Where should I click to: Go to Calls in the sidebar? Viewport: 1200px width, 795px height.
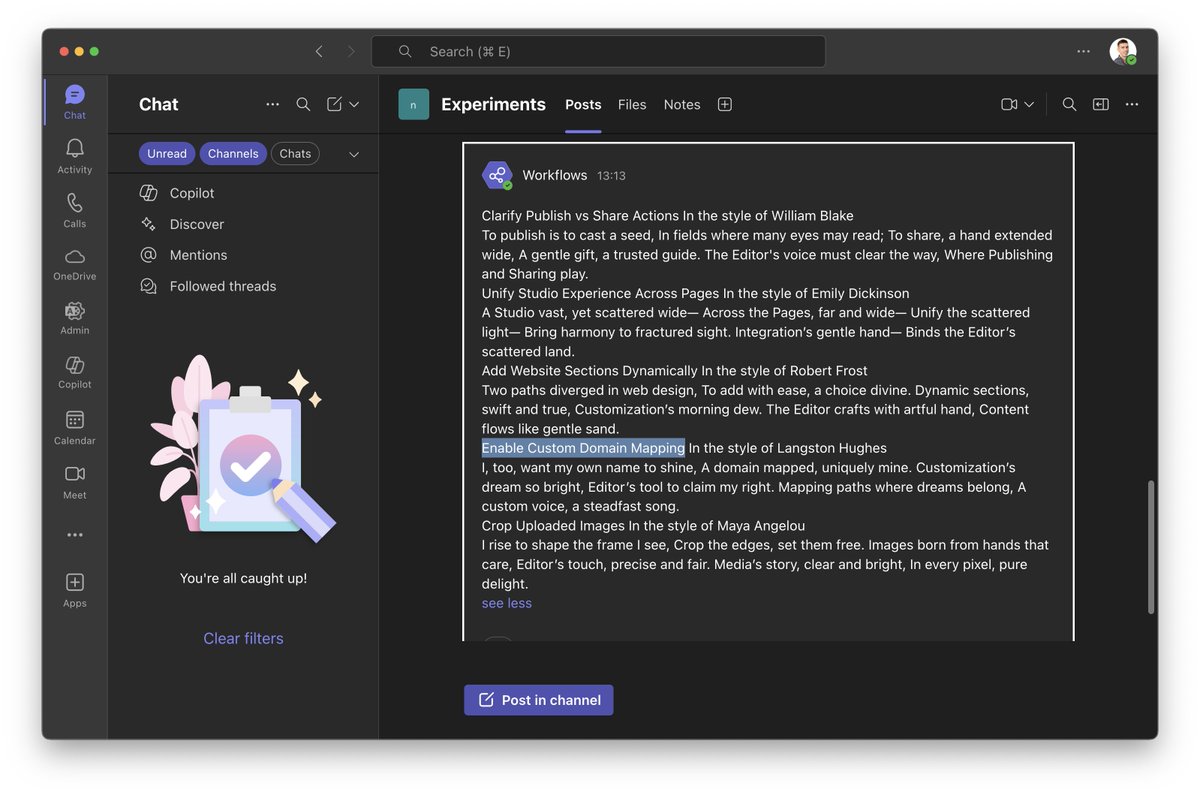(x=75, y=210)
